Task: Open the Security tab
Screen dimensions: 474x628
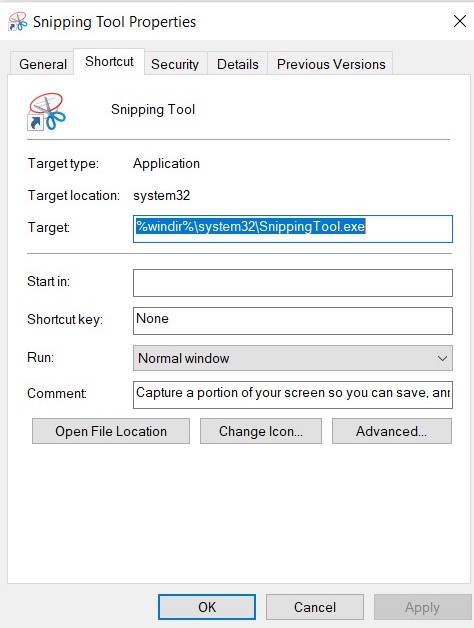Action: tap(175, 64)
